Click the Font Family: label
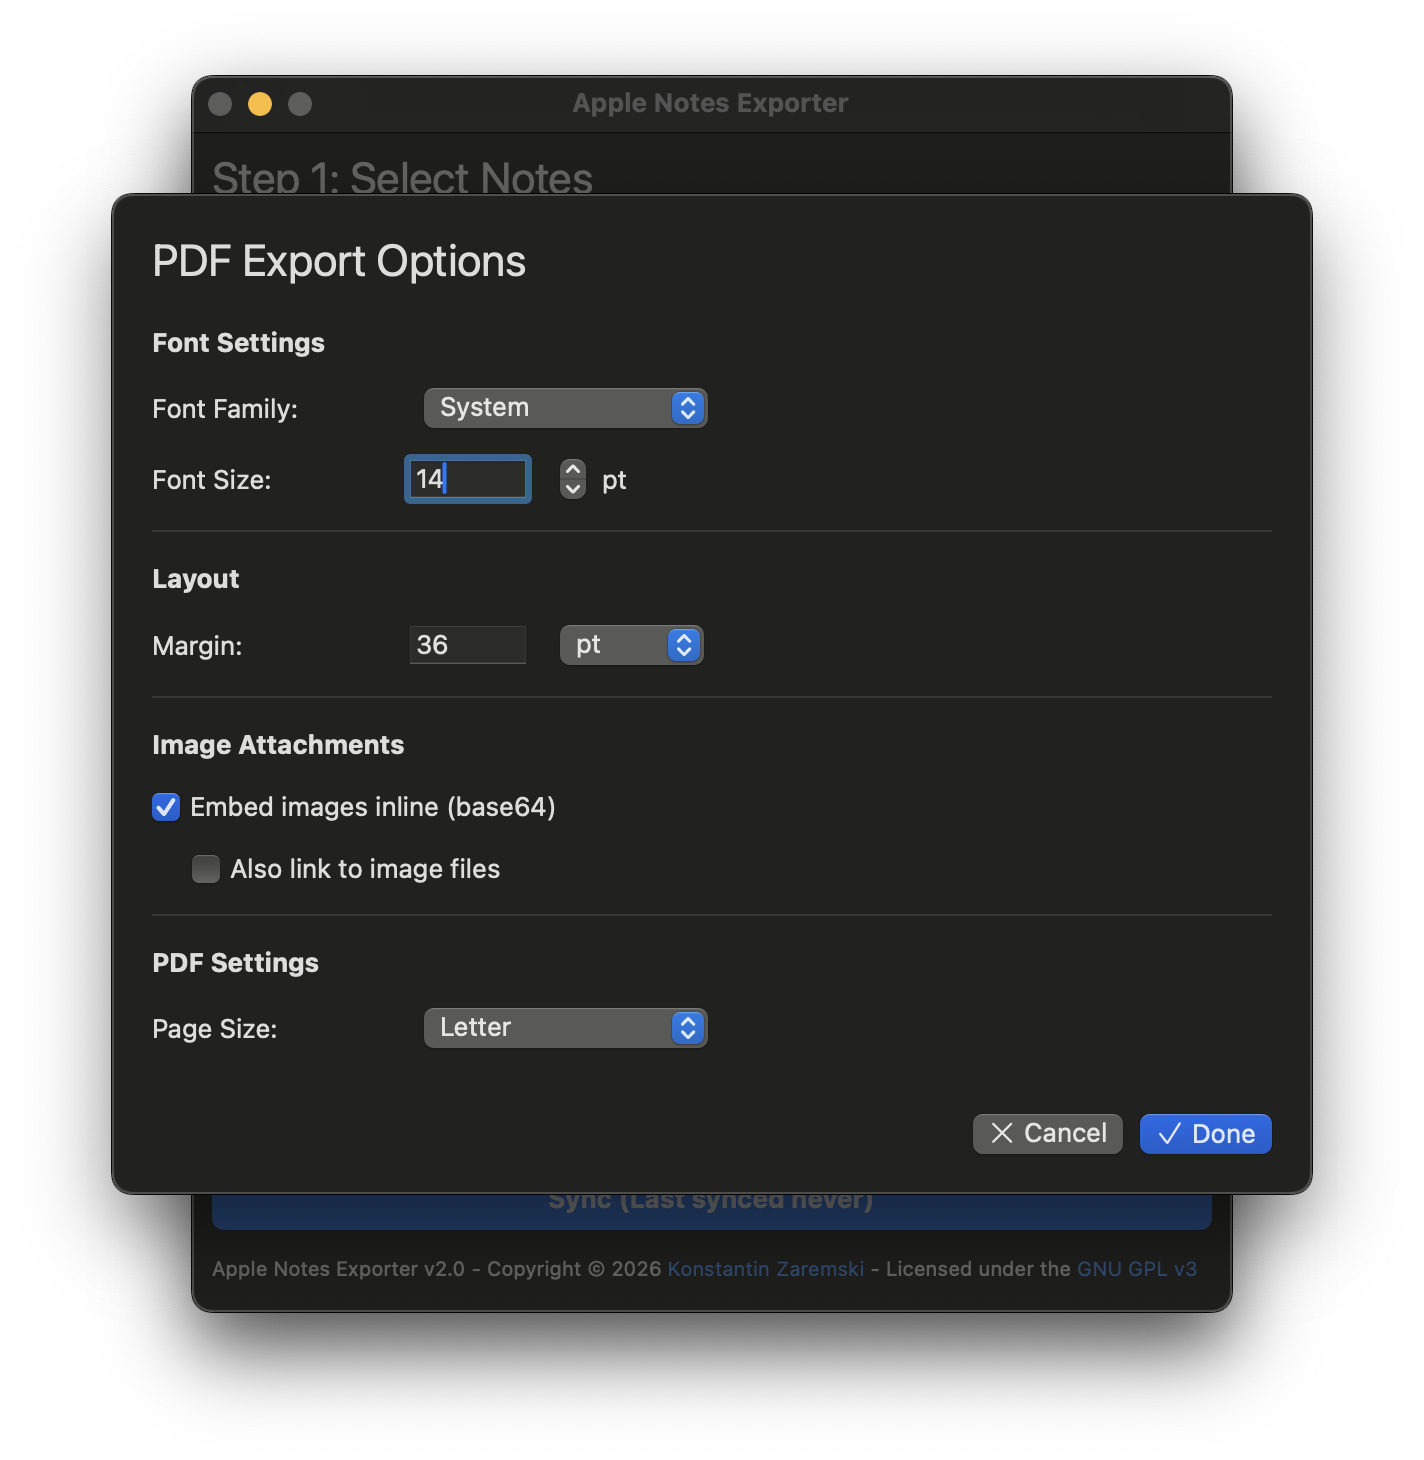1424x1460 pixels. click(225, 409)
